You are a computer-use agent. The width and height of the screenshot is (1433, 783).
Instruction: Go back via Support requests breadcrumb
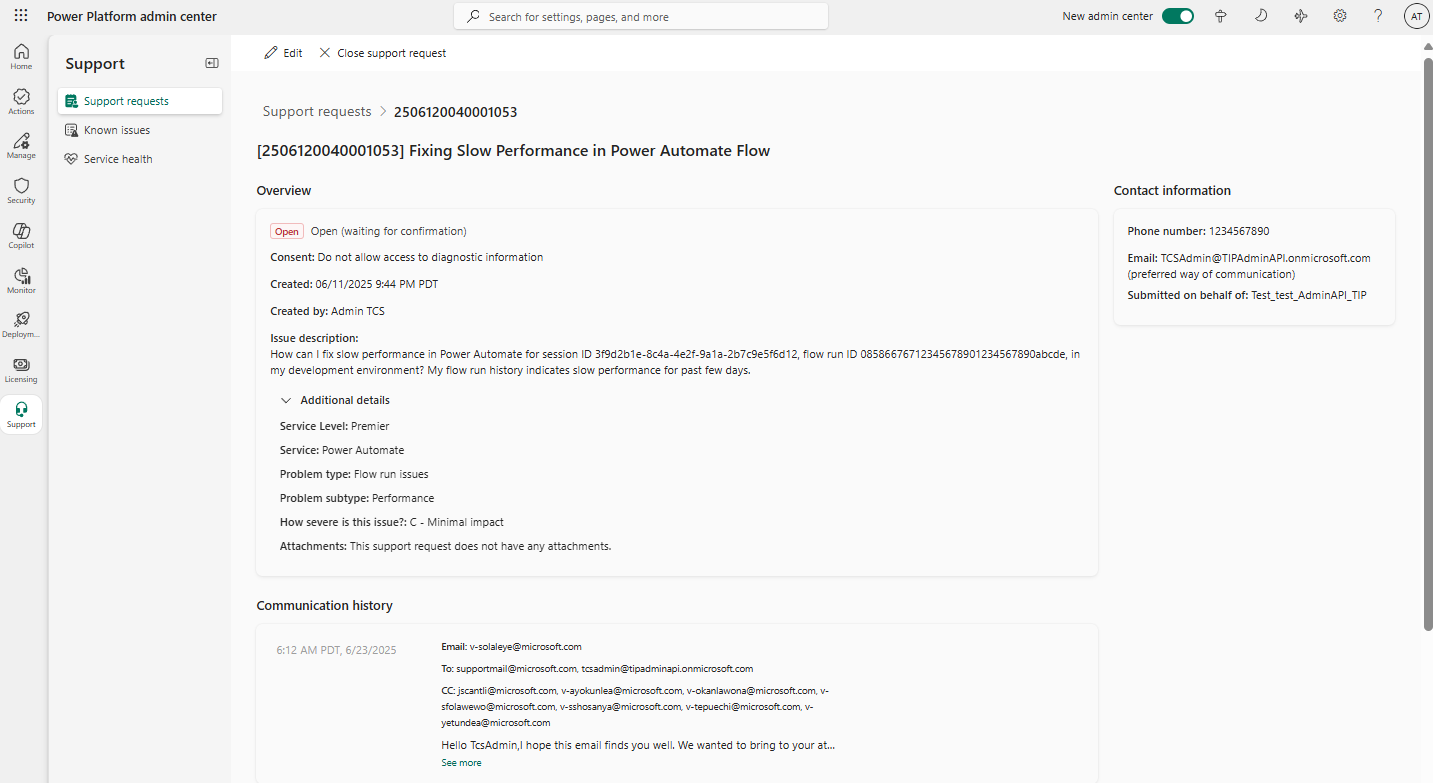coord(317,112)
